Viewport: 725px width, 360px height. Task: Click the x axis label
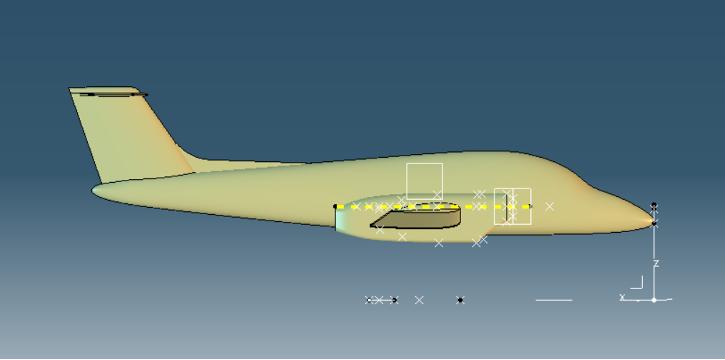click(622, 297)
